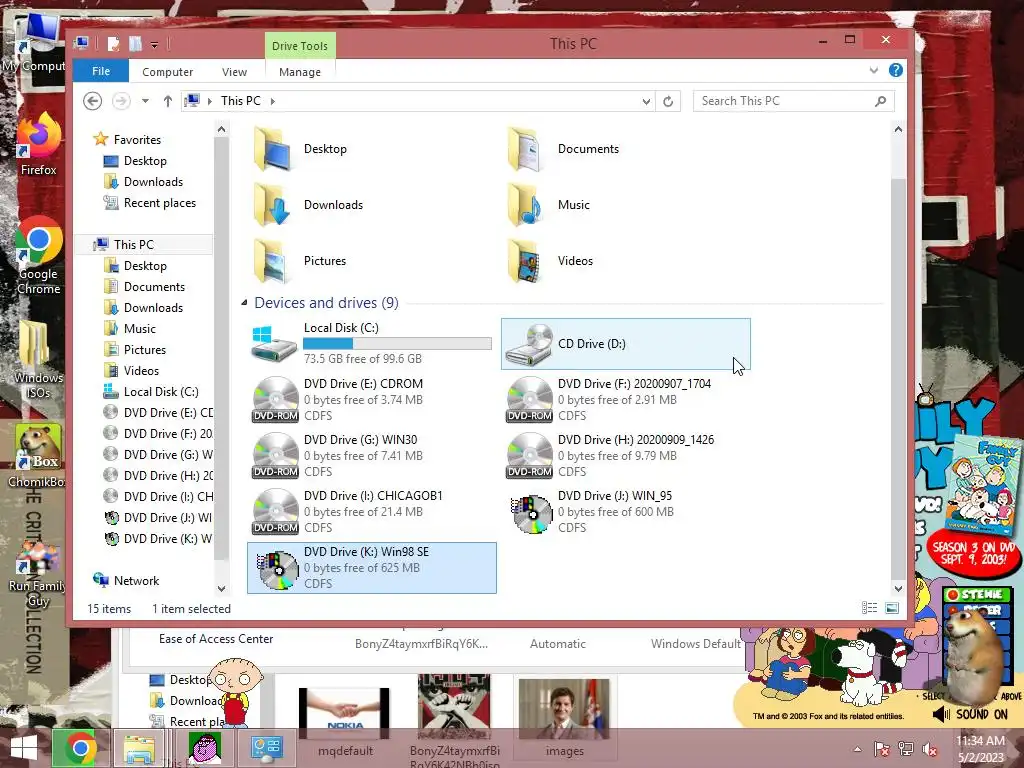Screen dimensions: 1024x768
Task: Go up one folder level
Action: point(168,101)
